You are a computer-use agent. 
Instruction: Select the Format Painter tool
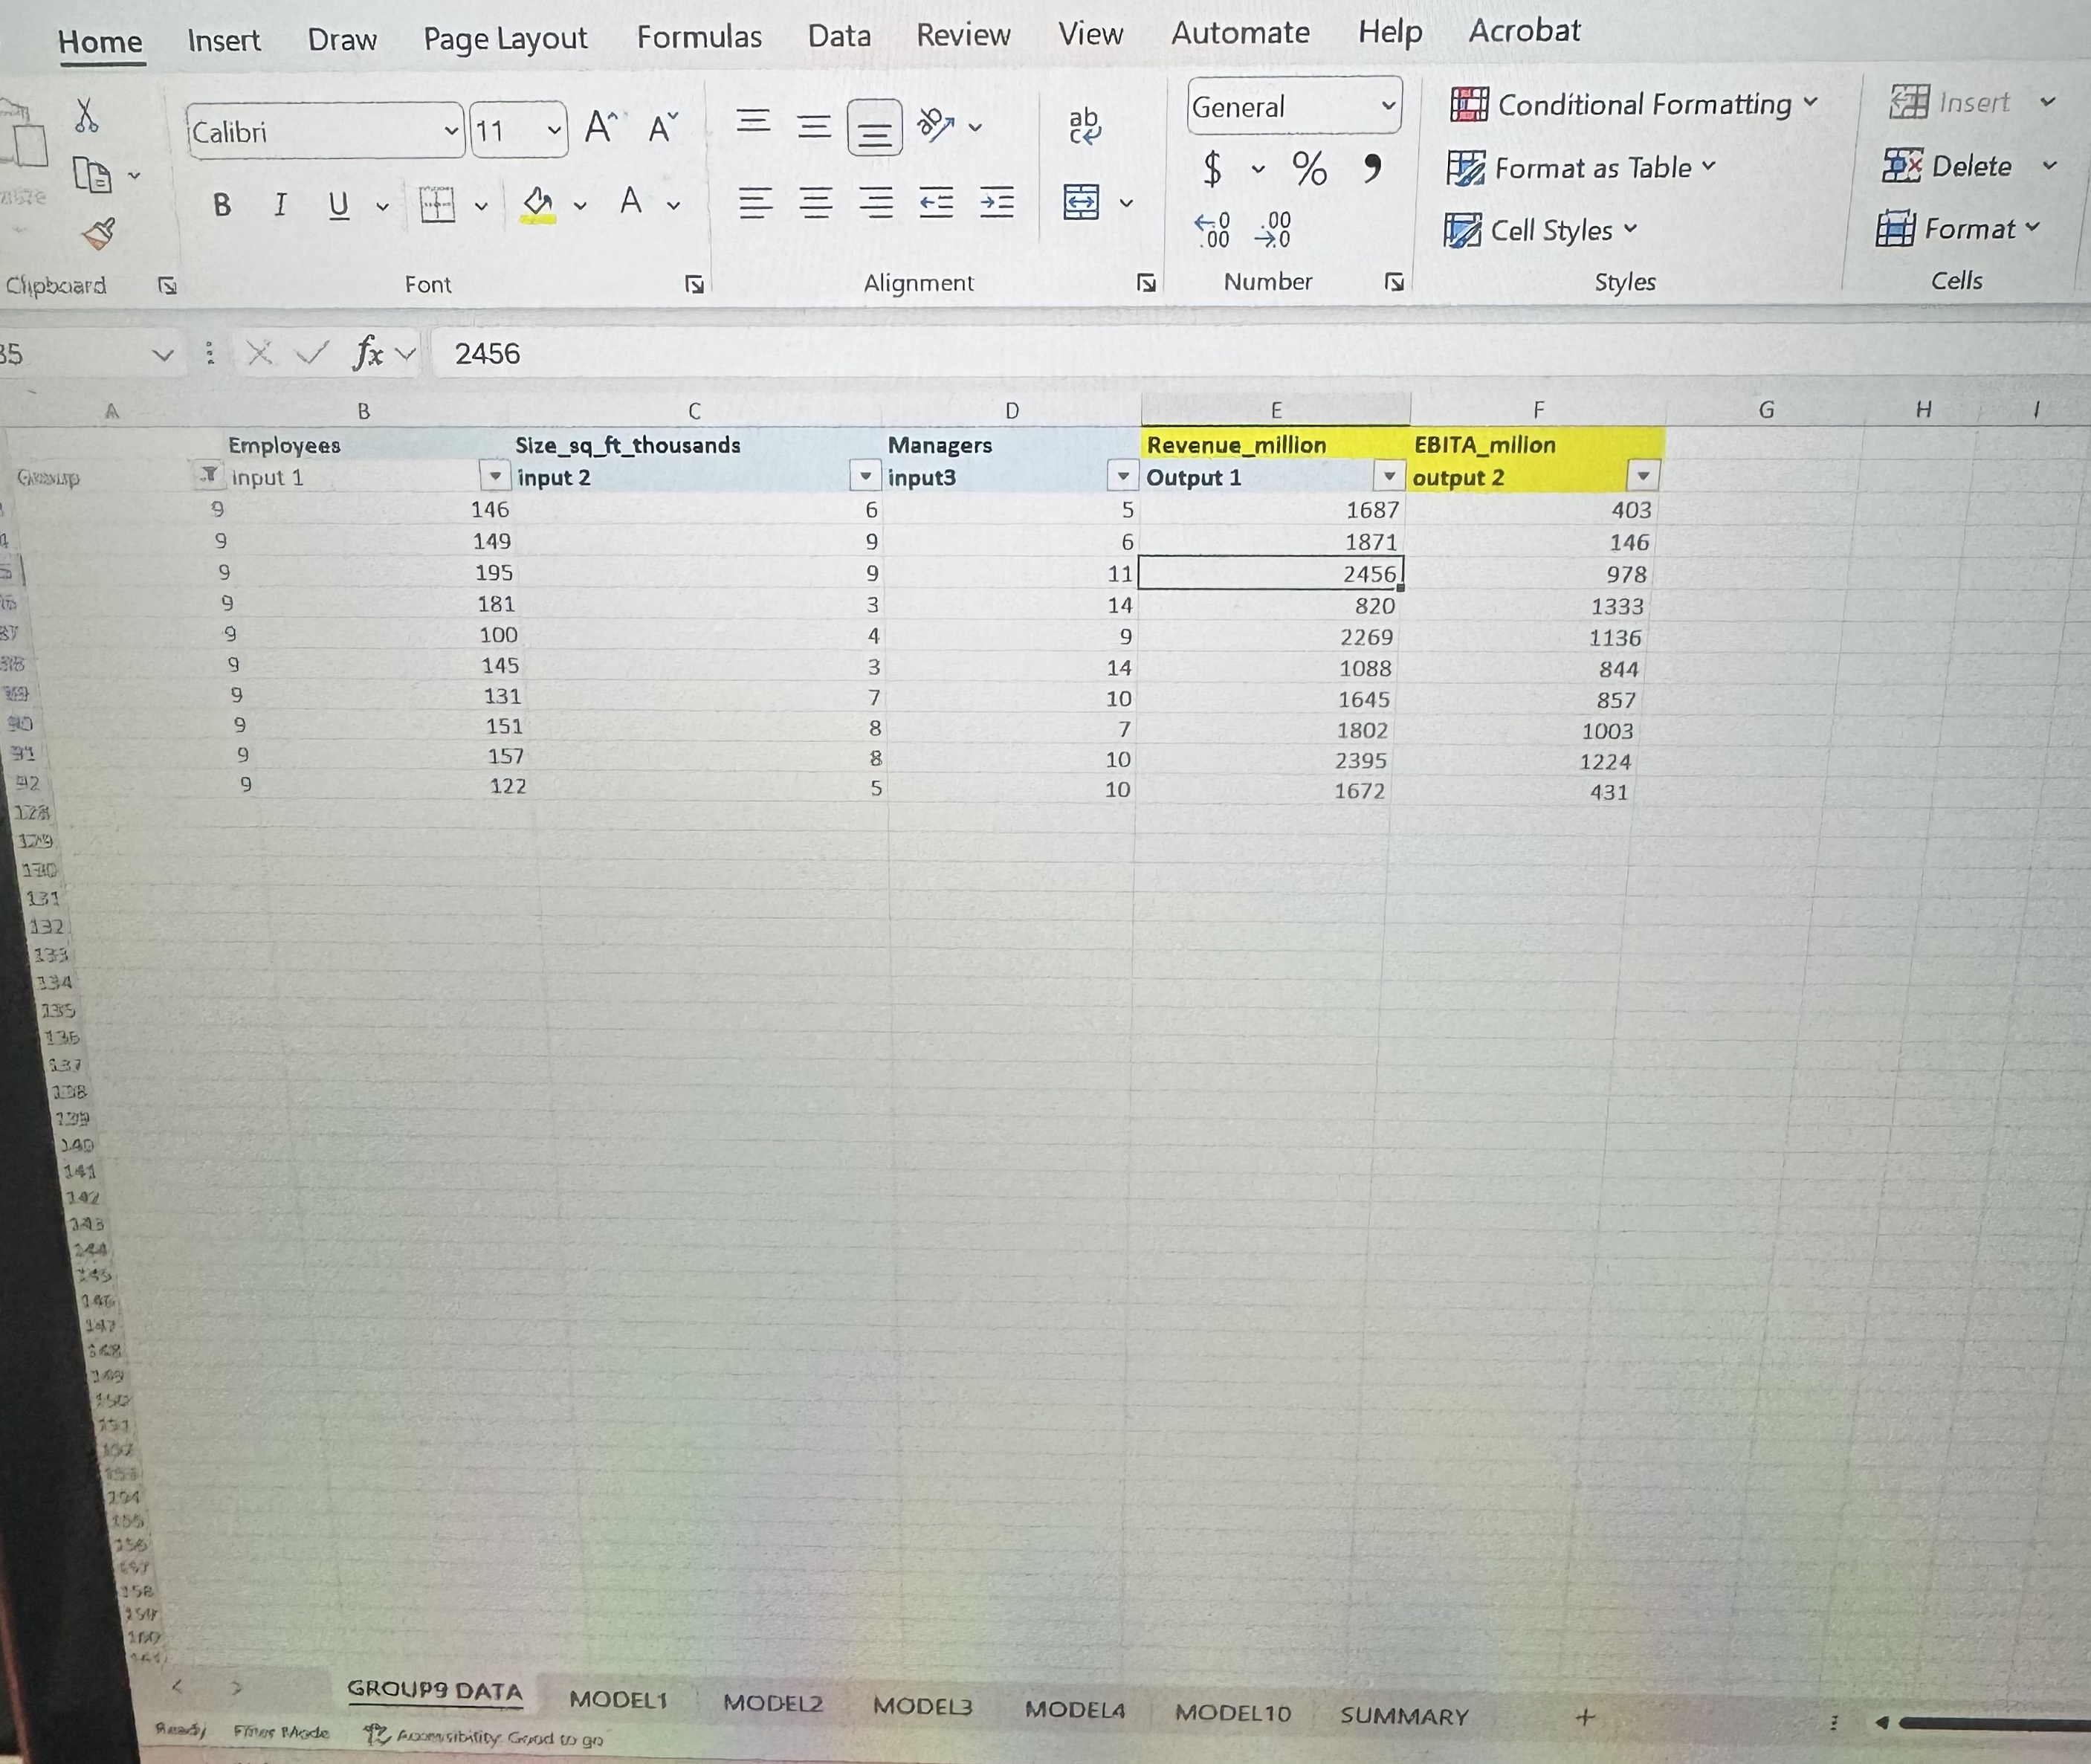[100, 232]
